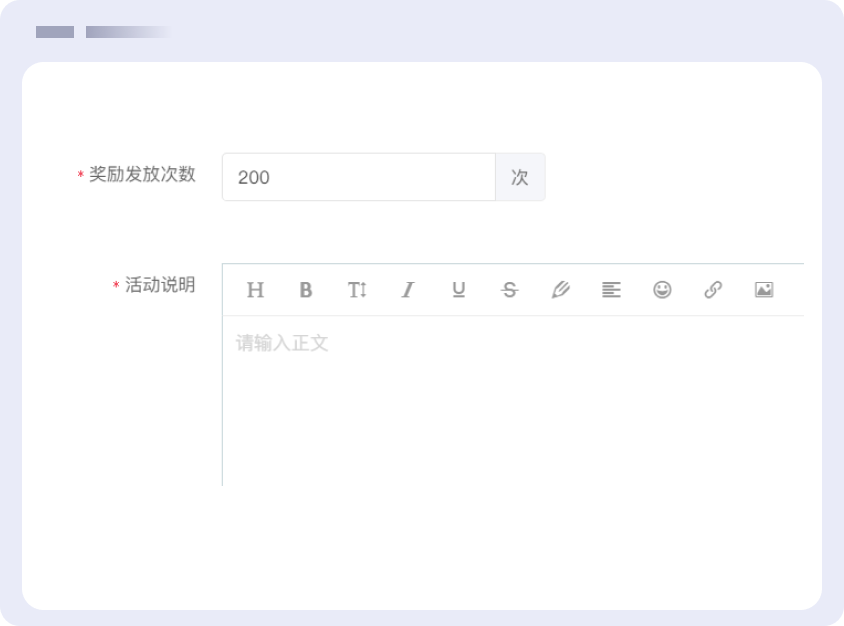Open the heading (H) style menu
Image resolution: width=844 pixels, height=626 pixels.
[255, 290]
